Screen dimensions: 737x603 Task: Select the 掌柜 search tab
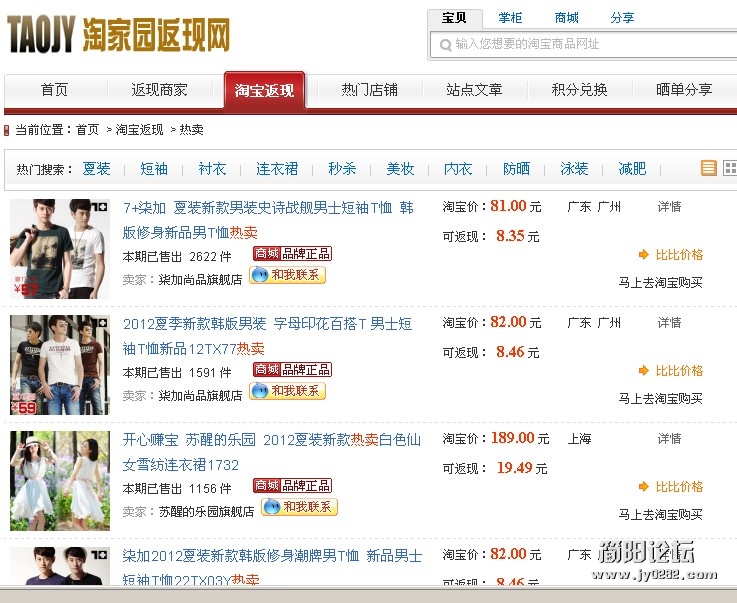click(510, 18)
